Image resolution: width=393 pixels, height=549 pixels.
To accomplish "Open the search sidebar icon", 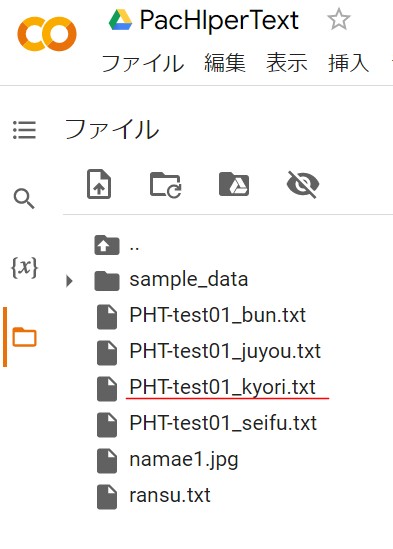I will pyautogui.click(x=24, y=199).
